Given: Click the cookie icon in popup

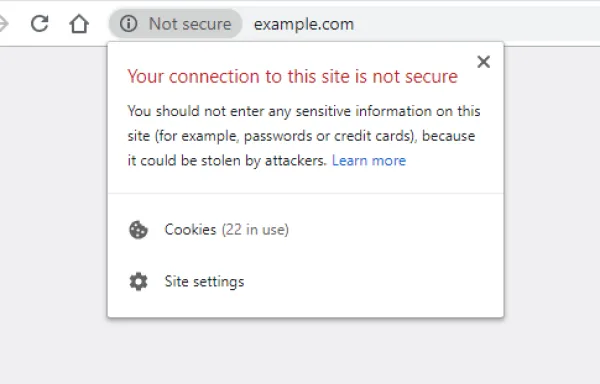Looking at the screenshot, I should click(x=138, y=230).
